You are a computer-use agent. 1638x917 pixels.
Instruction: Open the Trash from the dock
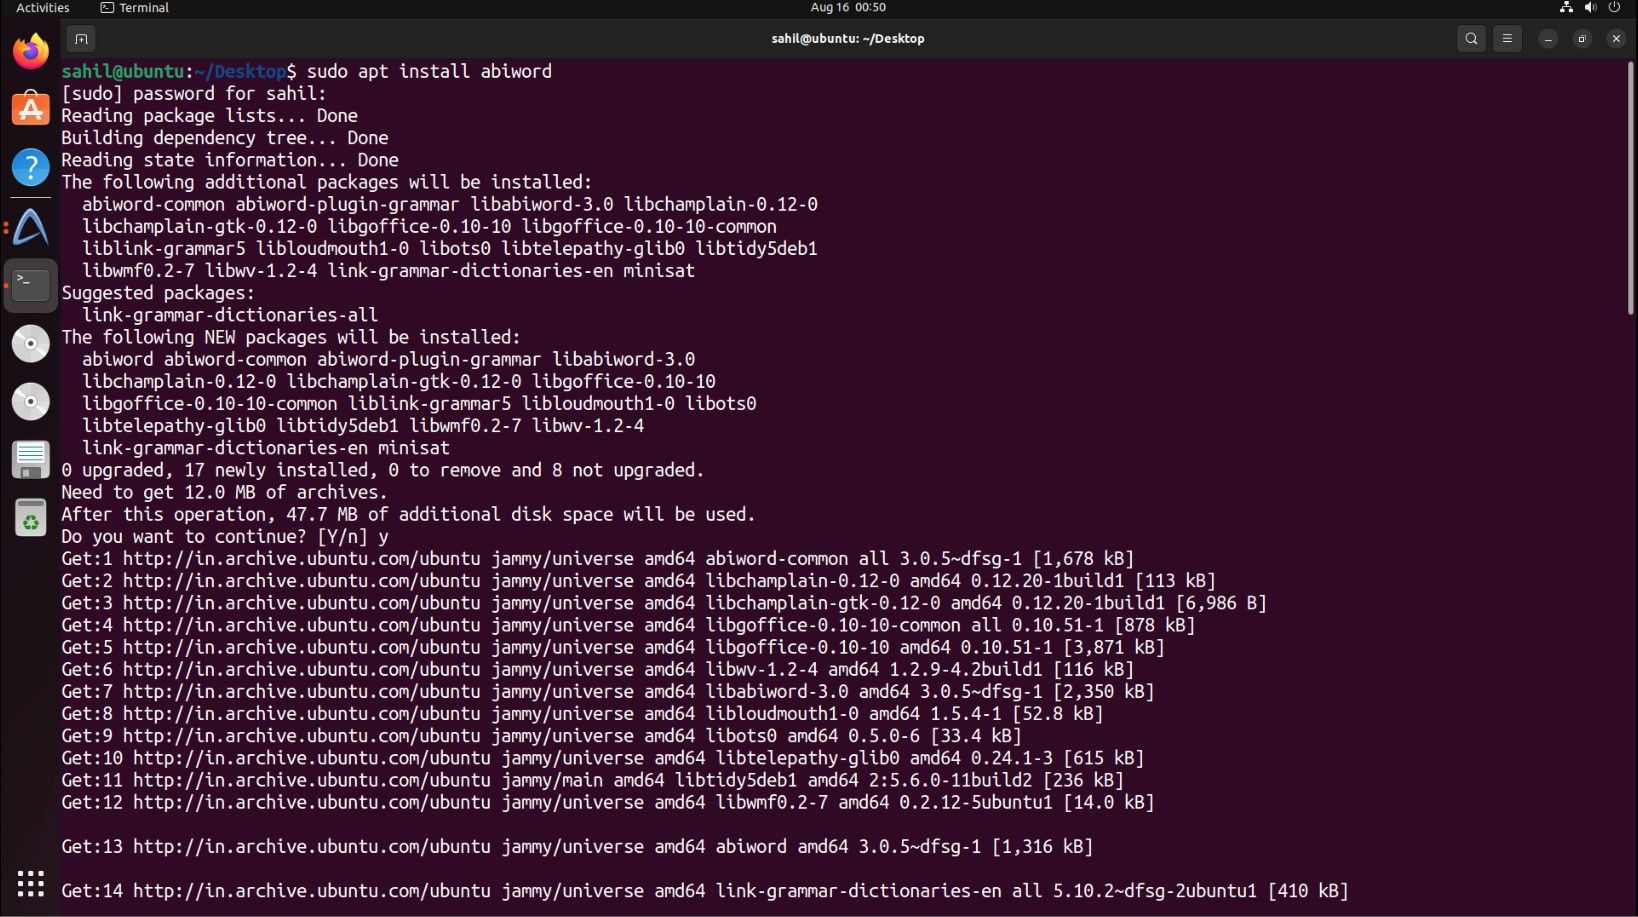(31, 518)
